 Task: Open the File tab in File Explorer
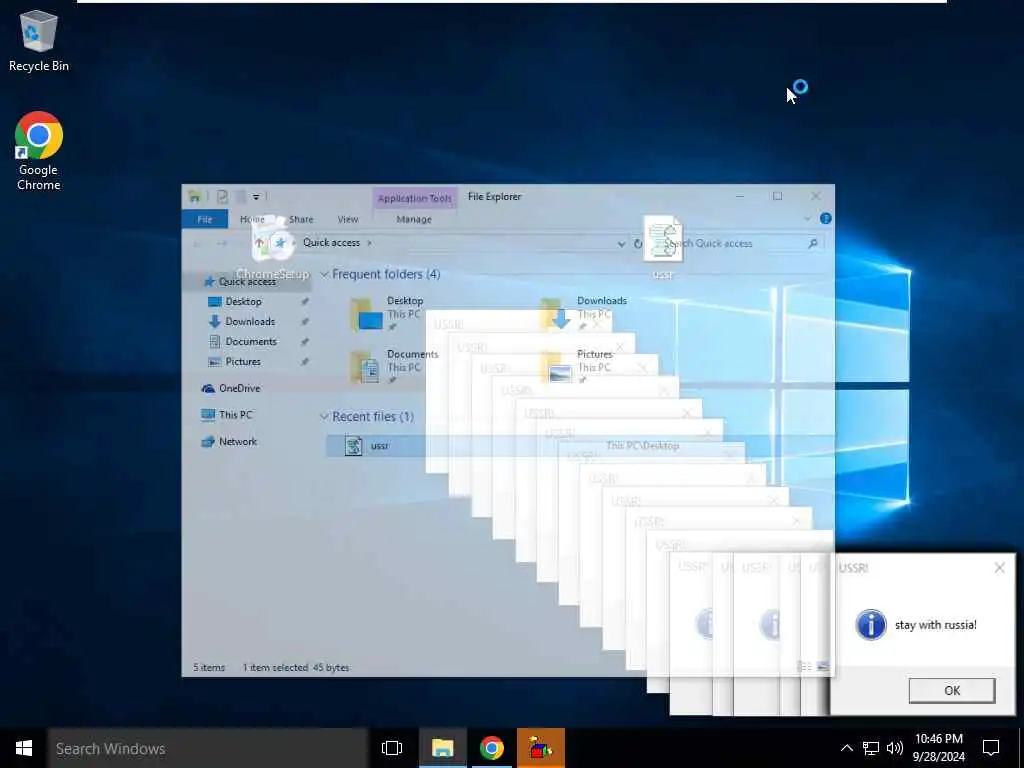click(x=204, y=219)
